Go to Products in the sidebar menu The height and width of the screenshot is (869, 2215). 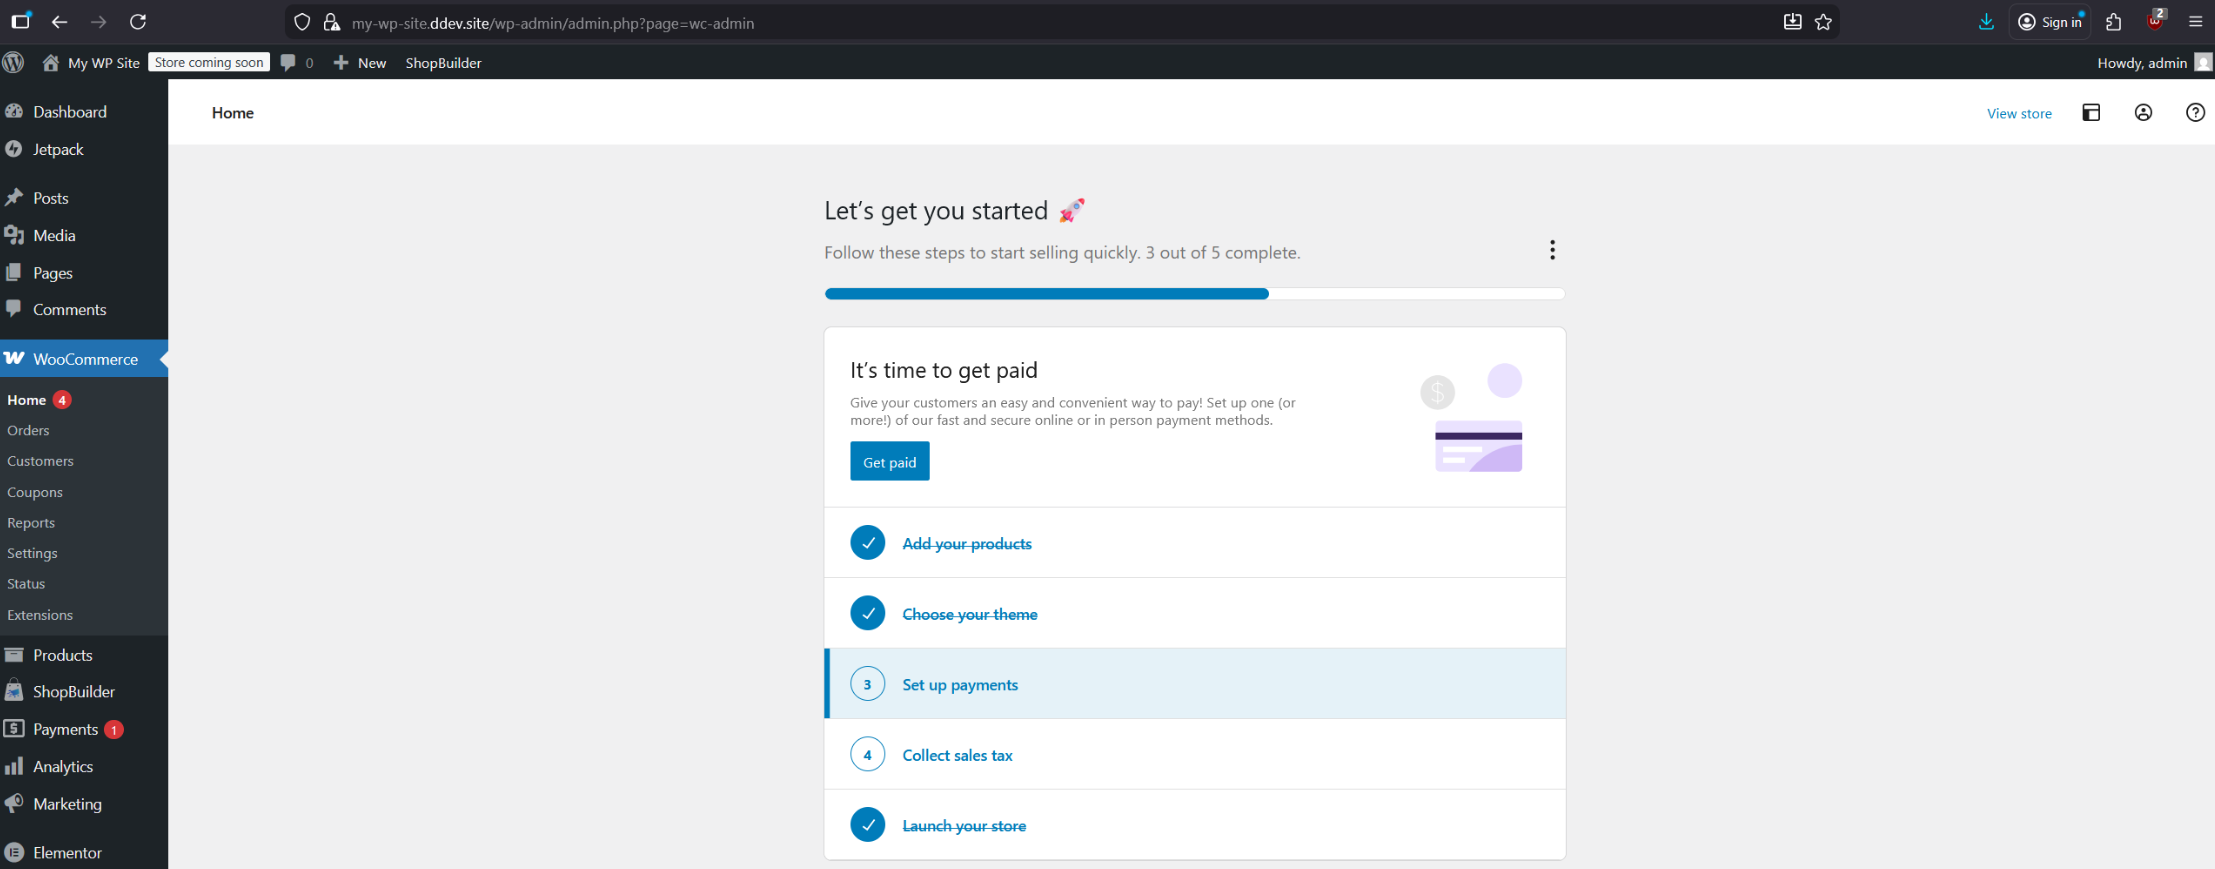(x=62, y=655)
